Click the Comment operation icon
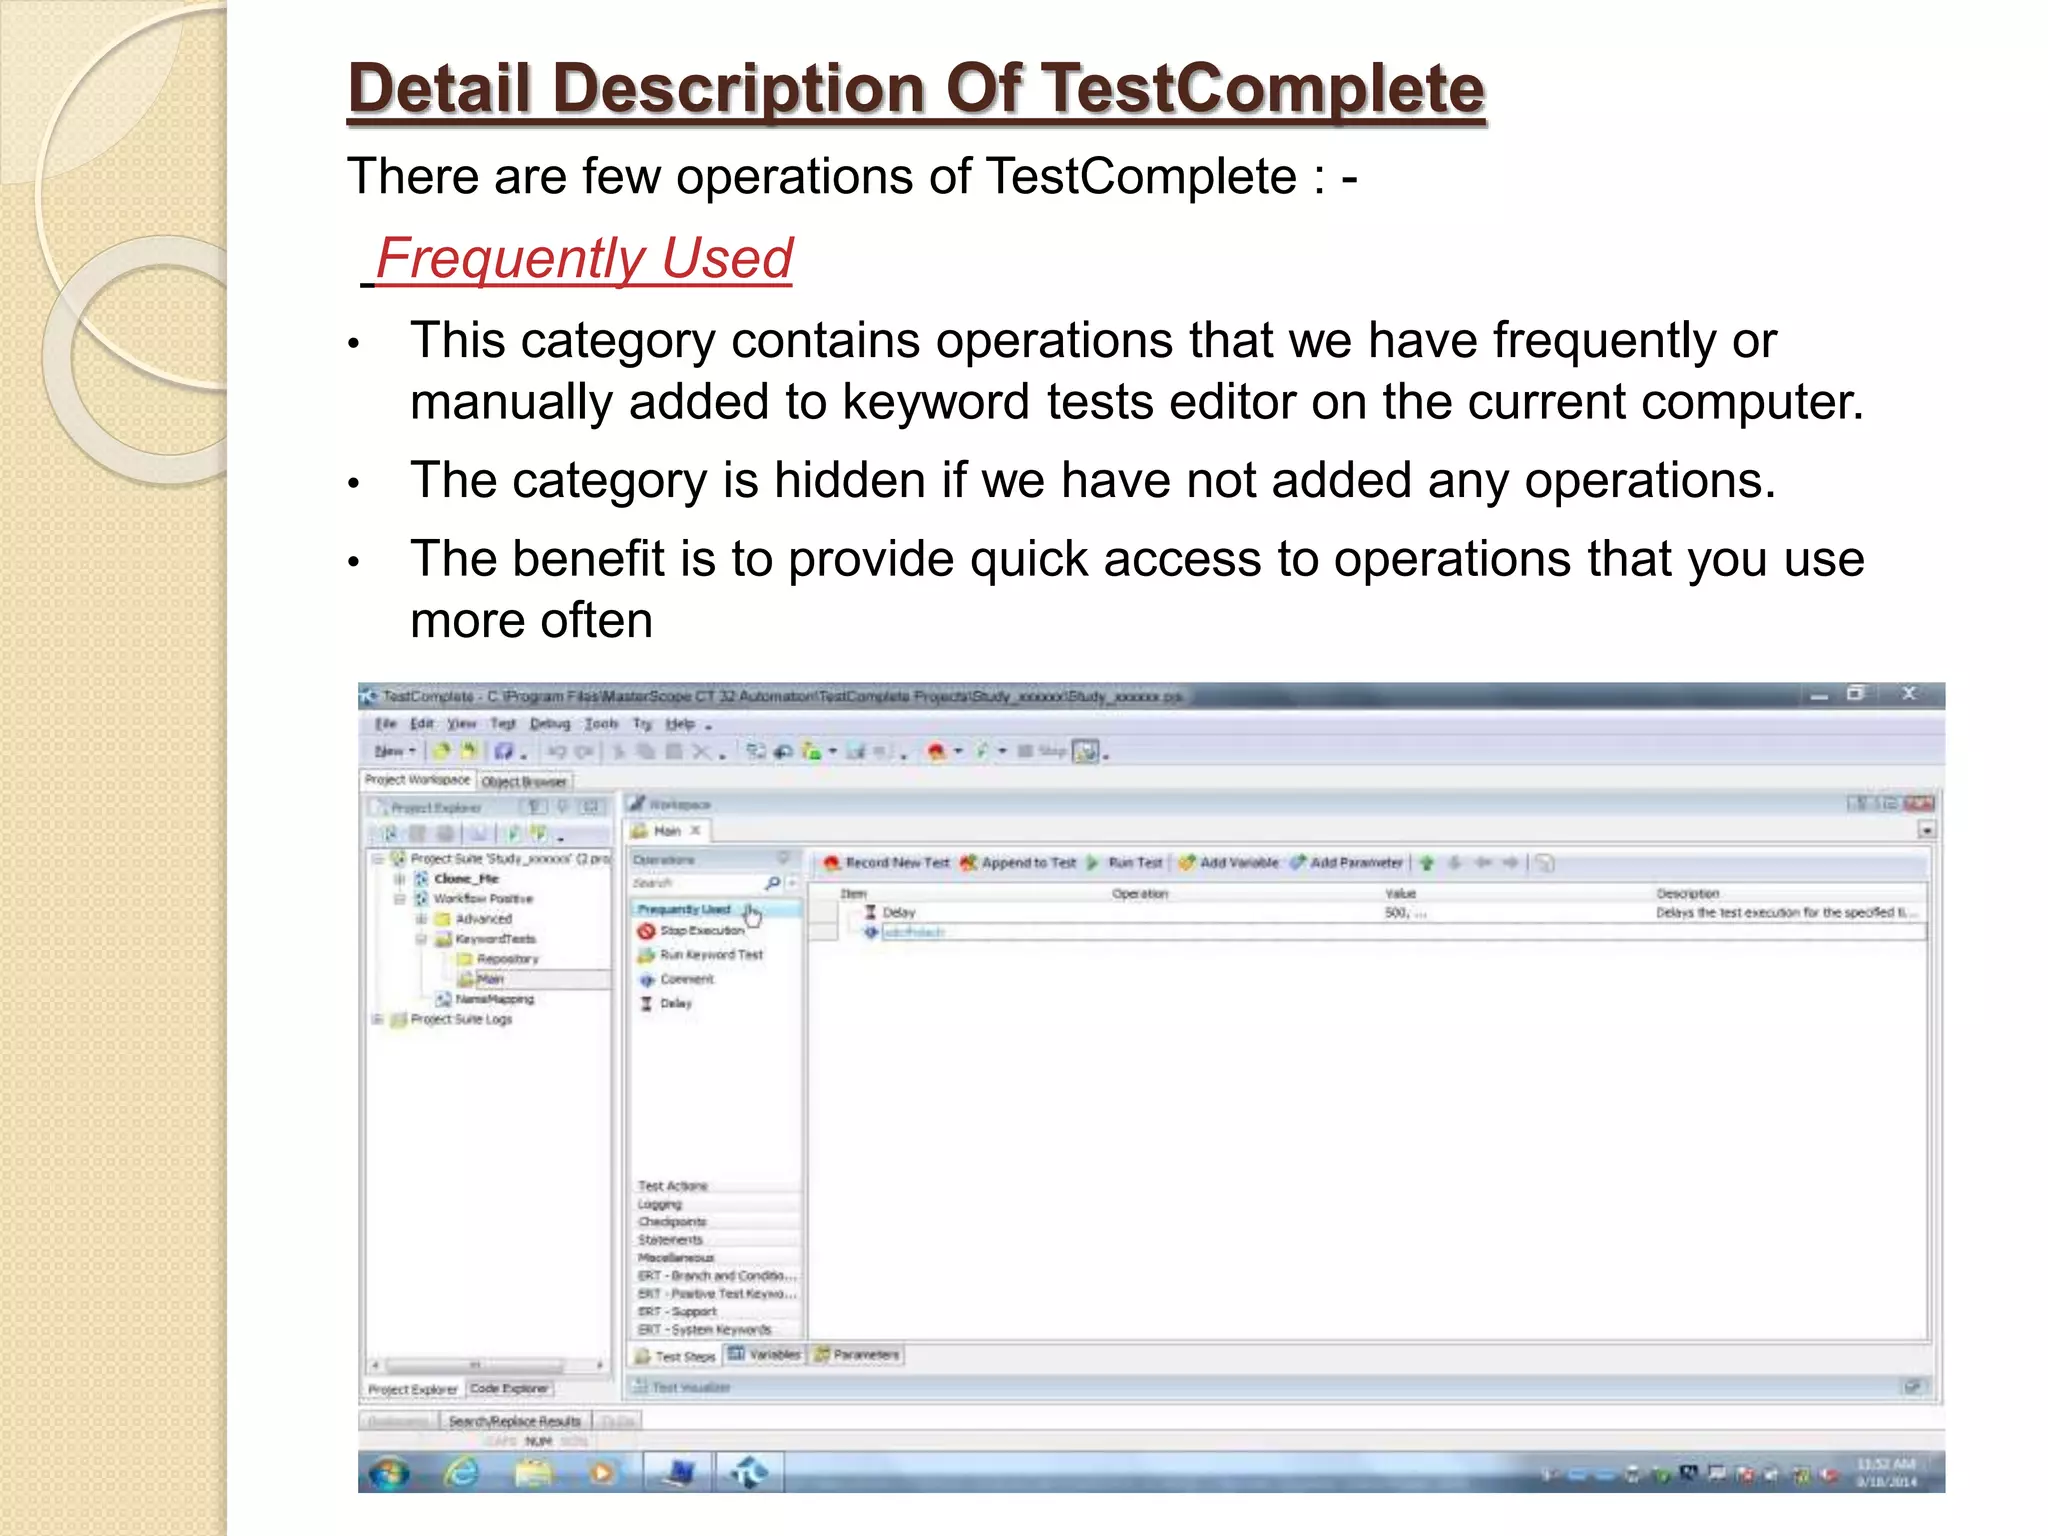Image resolution: width=2048 pixels, height=1536 pixels. (x=646, y=980)
